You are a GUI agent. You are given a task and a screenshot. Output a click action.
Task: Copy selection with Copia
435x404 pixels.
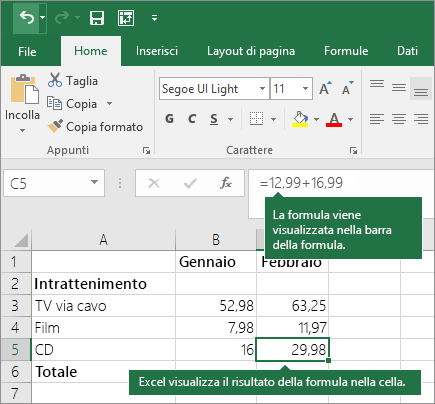(x=72, y=104)
